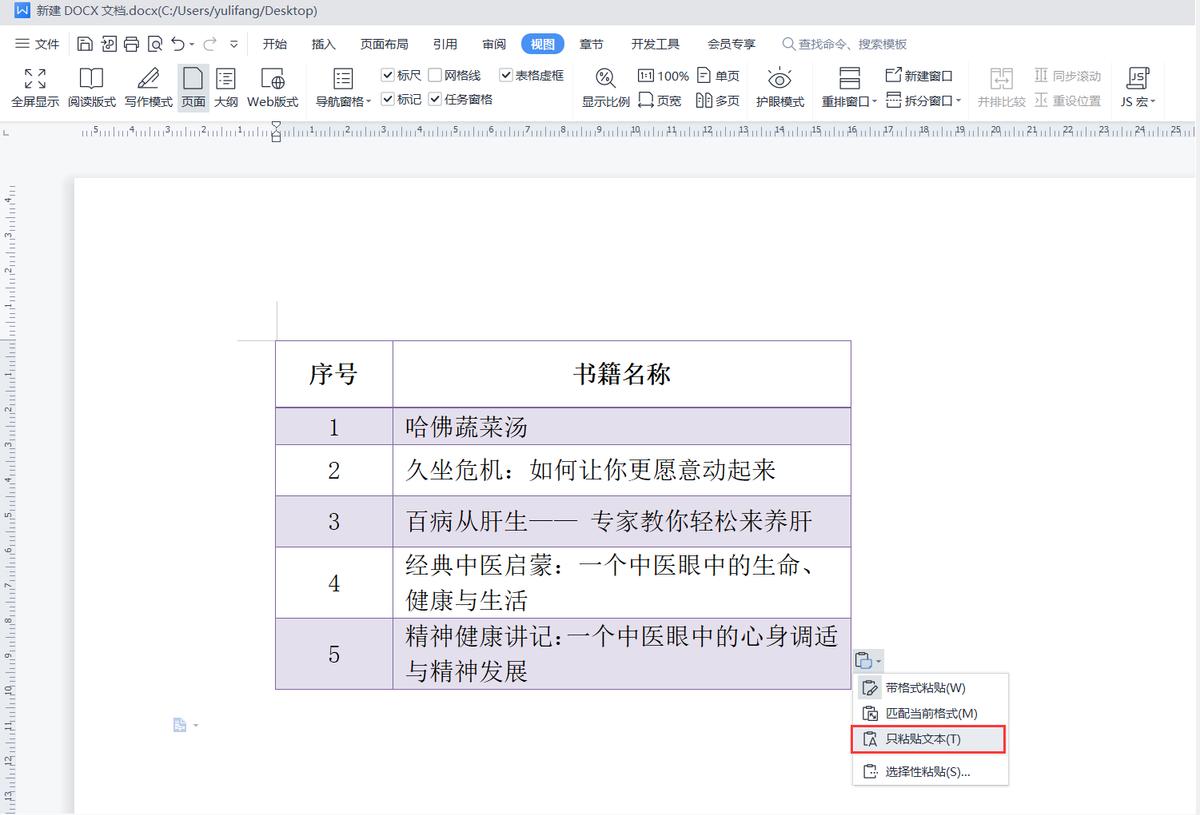Viewport: 1200px width, 815px height.
Task: Uncheck the 标尺 ruler checkbox
Action: tap(389, 75)
